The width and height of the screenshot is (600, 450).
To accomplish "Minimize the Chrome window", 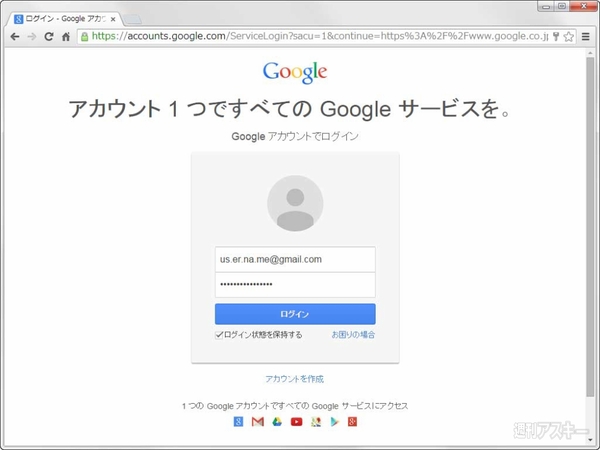I will (546, 6).
